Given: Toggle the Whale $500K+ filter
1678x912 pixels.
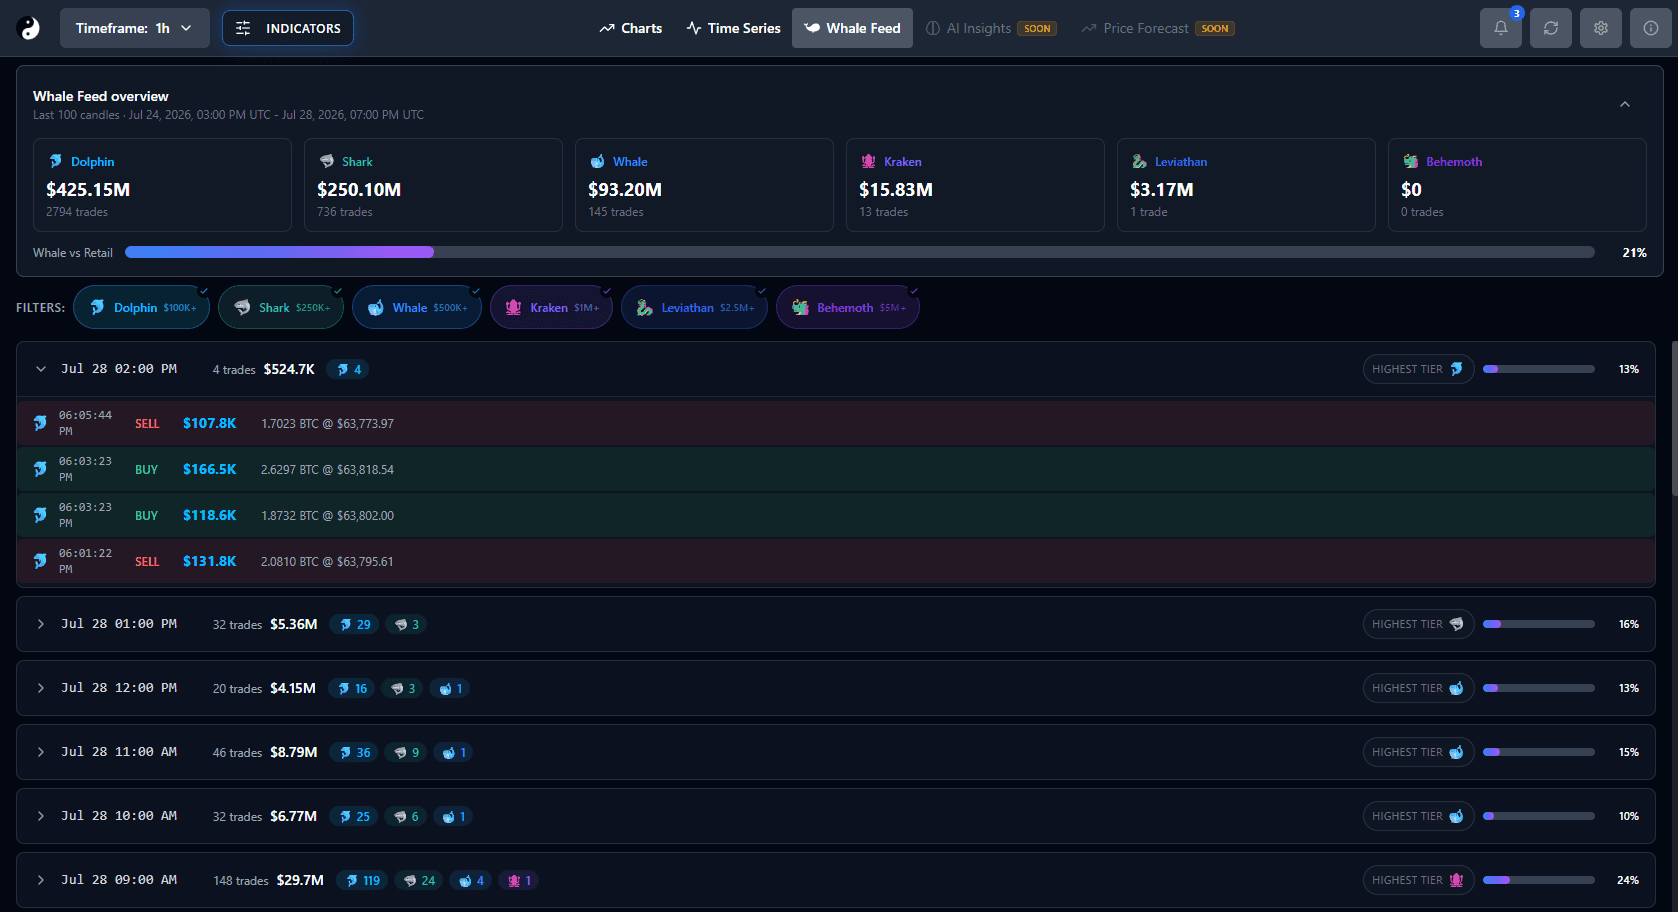Looking at the screenshot, I should 417,307.
